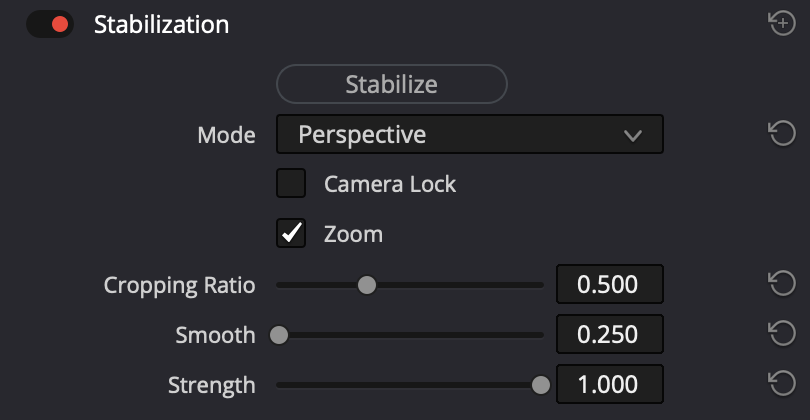
Task: Click the Cropping Ratio field showing 0.500
Action: pyautogui.click(x=610, y=284)
